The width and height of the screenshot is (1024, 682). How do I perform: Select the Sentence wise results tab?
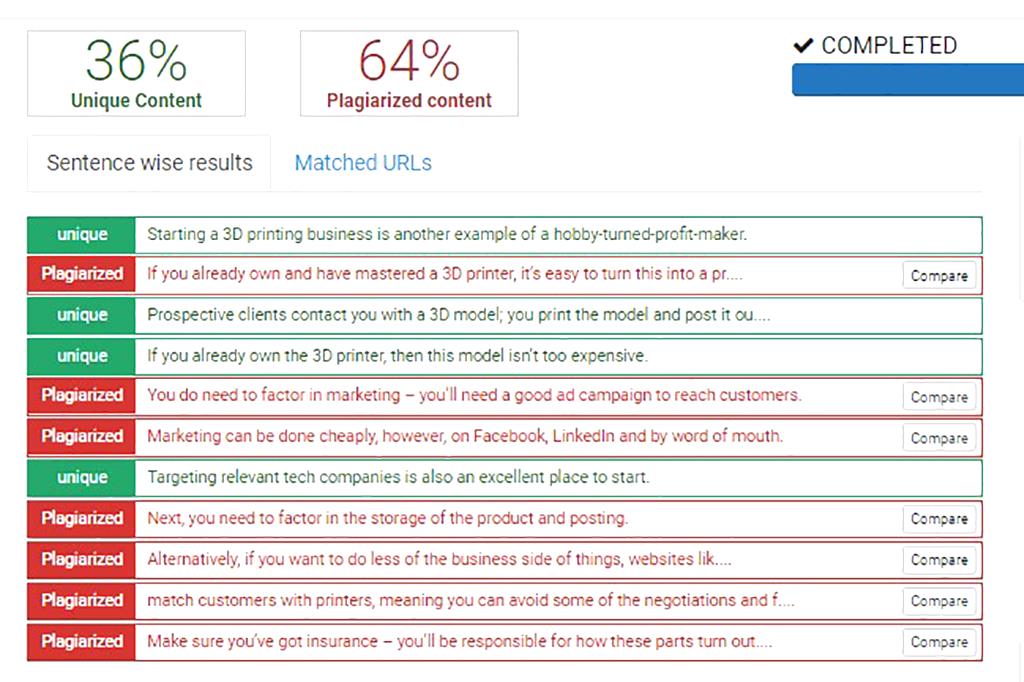pos(149,162)
